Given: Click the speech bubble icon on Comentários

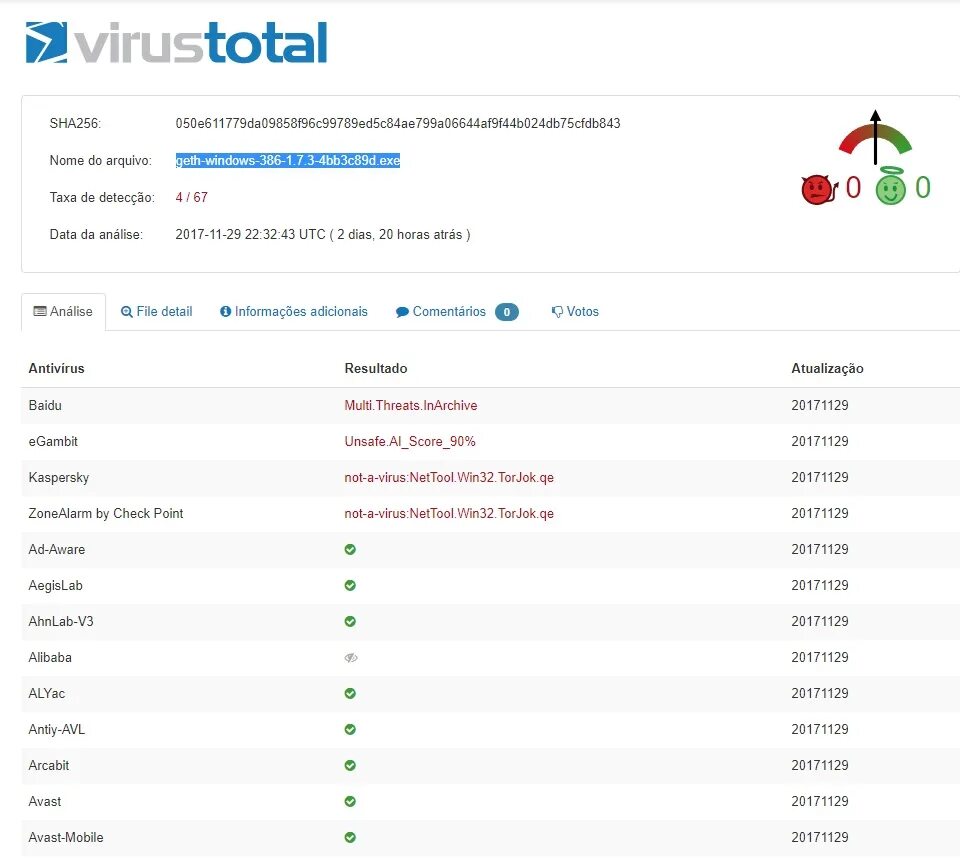Looking at the screenshot, I should (402, 312).
